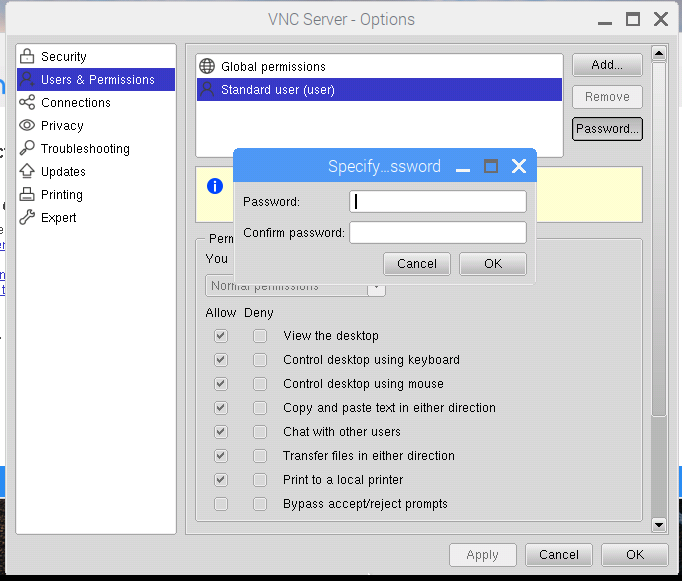Click the Connections share icon
Image resolution: width=682 pixels, height=581 pixels.
coord(27,103)
